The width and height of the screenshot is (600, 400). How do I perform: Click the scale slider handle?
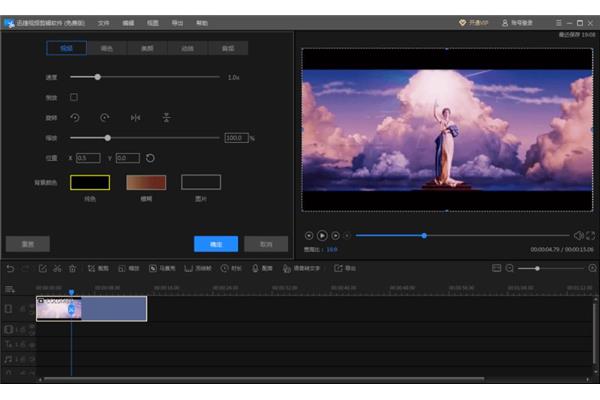pos(108,138)
